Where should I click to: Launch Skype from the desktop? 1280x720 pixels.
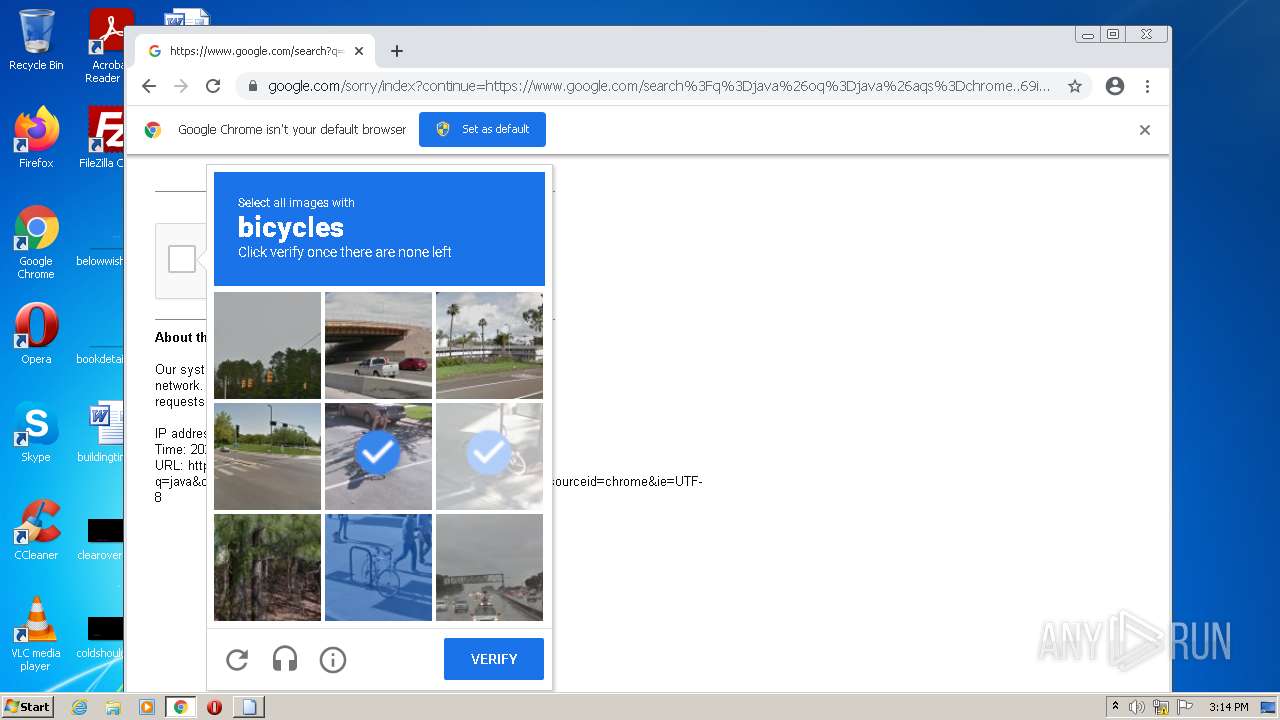click(x=36, y=431)
